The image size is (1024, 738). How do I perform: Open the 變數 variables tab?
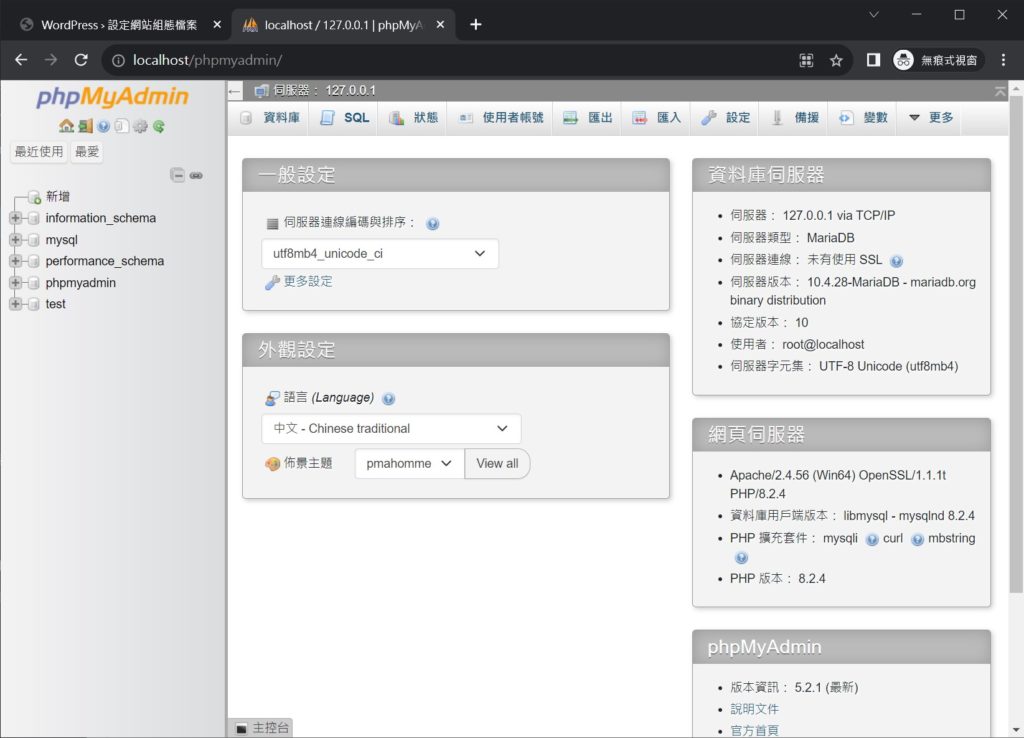coord(863,118)
